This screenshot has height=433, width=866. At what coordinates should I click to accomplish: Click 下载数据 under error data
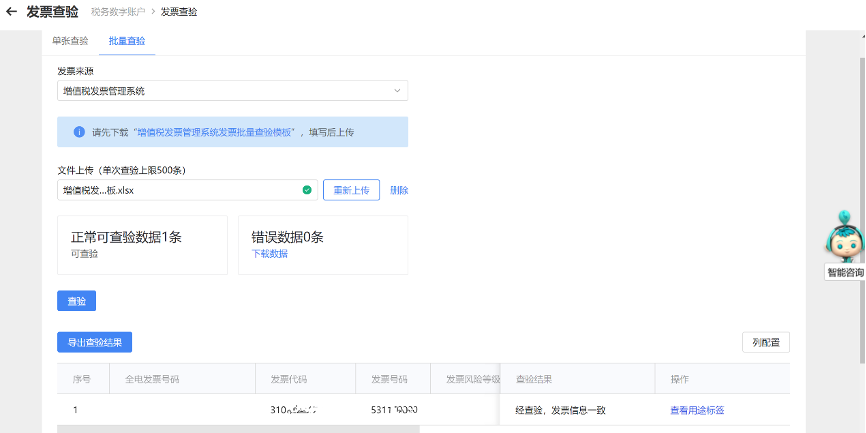pyautogui.click(x=269, y=254)
